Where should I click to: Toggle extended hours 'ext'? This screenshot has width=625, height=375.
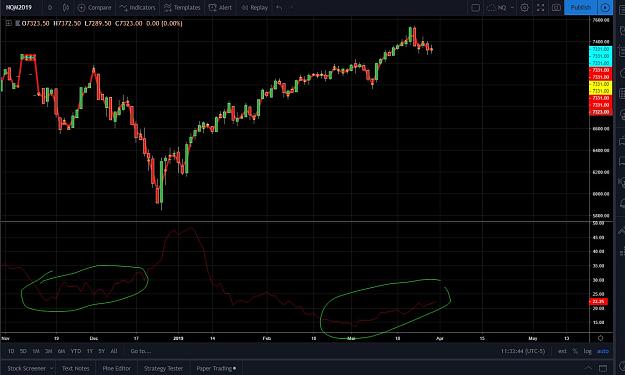coord(562,351)
